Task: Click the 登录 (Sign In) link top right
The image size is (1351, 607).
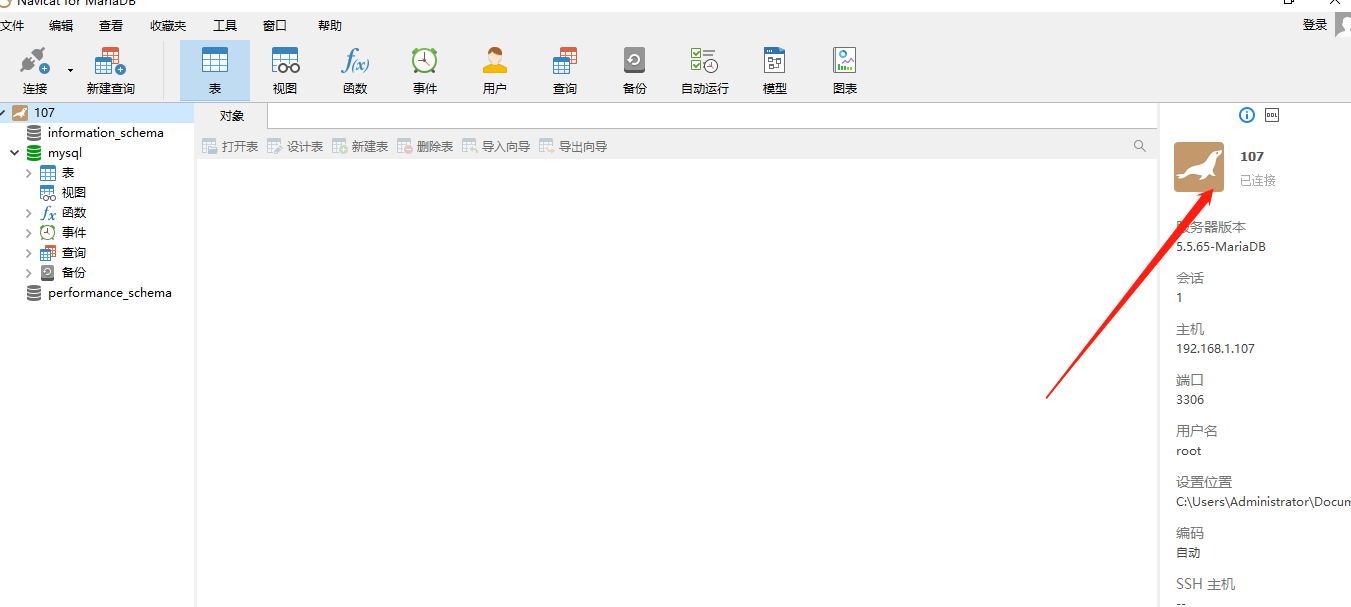Action: [1313, 24]
